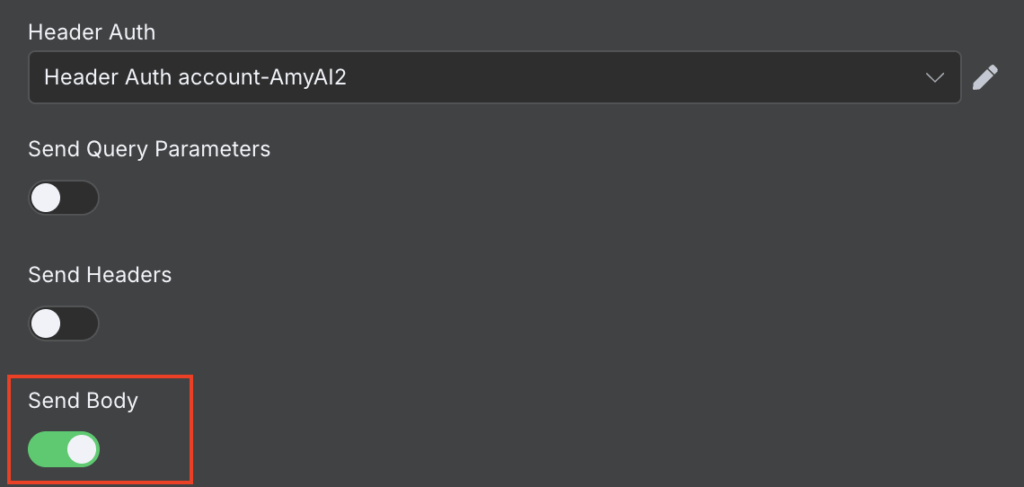Click empty area inside Header Auth combo box
The image size is (1024, 487).
pos(633,78)
